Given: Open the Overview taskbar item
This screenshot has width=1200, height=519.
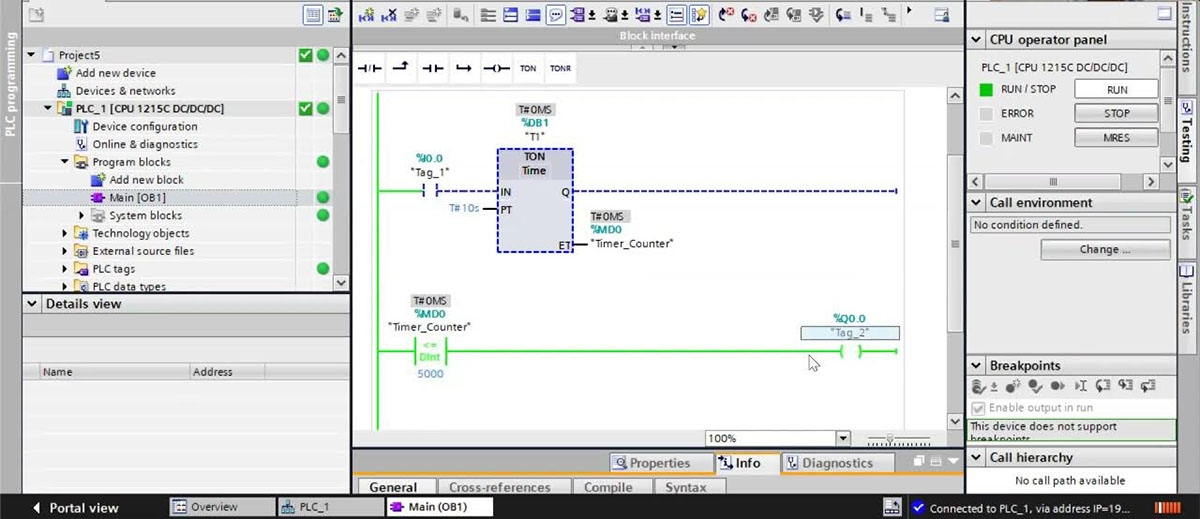Looking at the screenshot, I should 222,507.
